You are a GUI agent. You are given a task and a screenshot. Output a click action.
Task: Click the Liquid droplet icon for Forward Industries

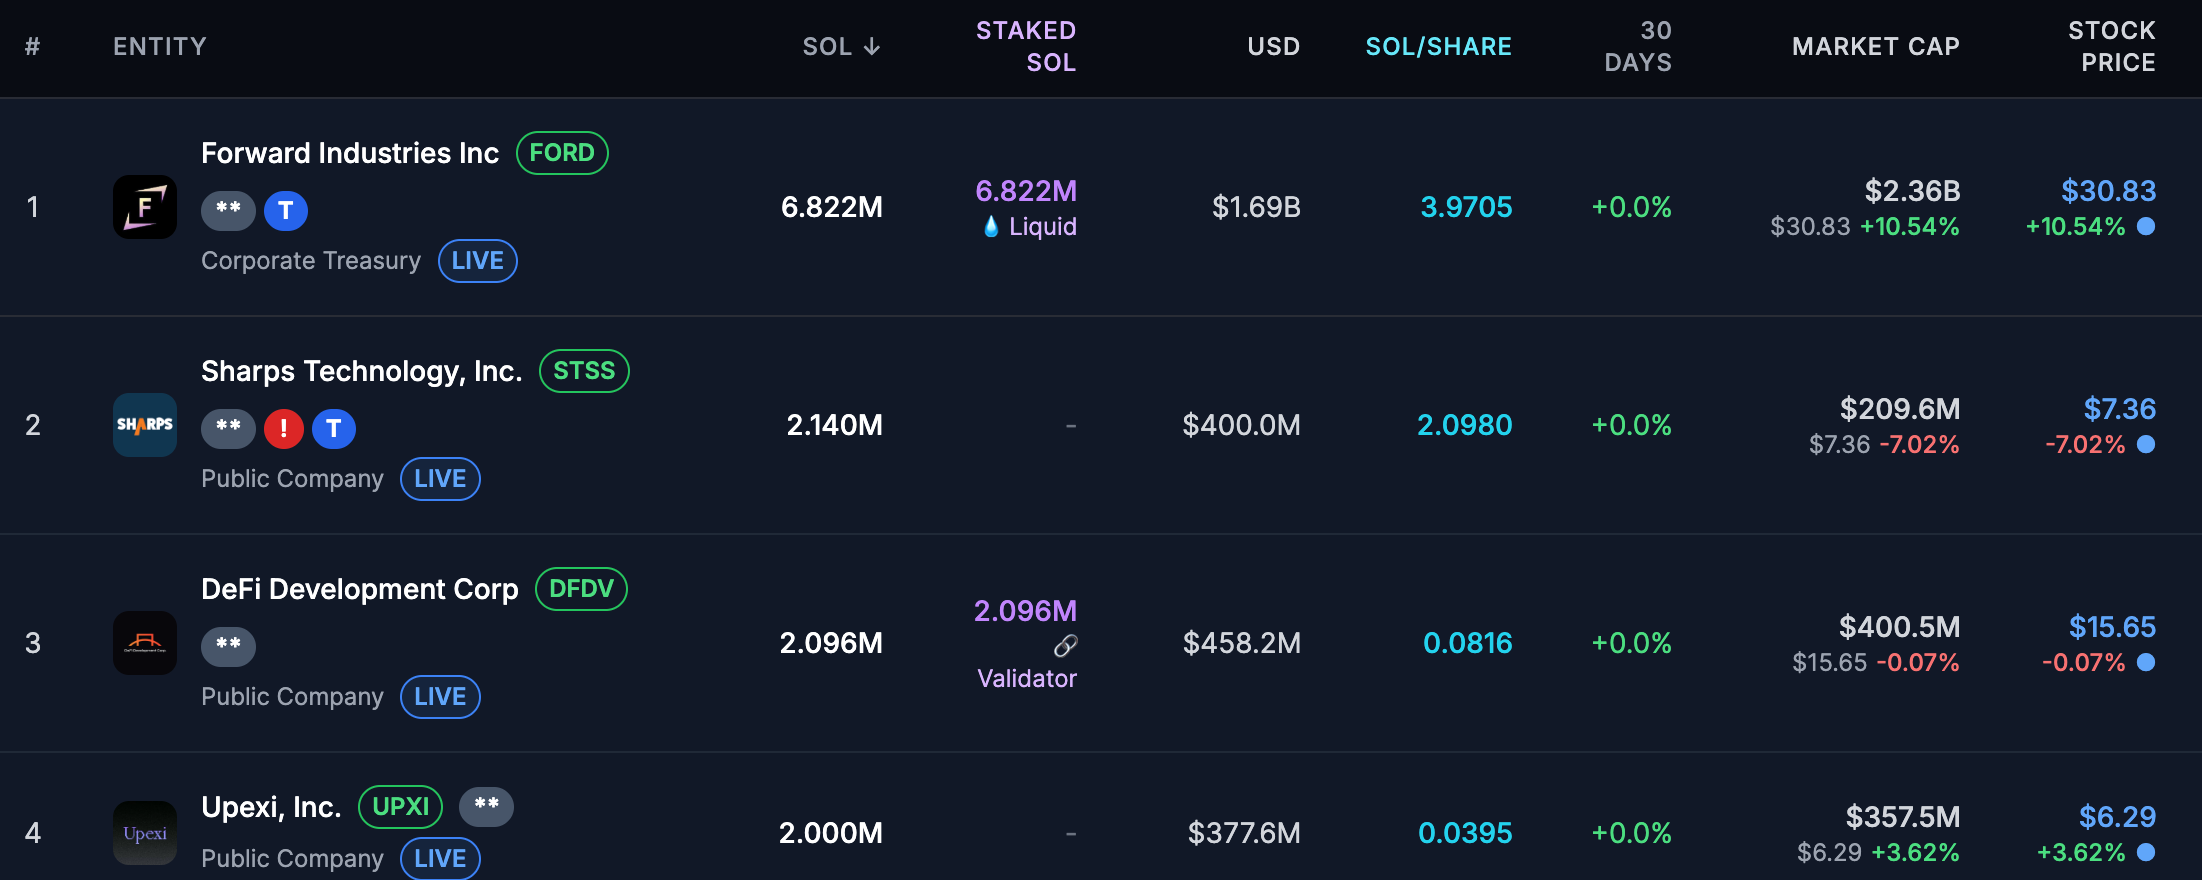point(991,227)
